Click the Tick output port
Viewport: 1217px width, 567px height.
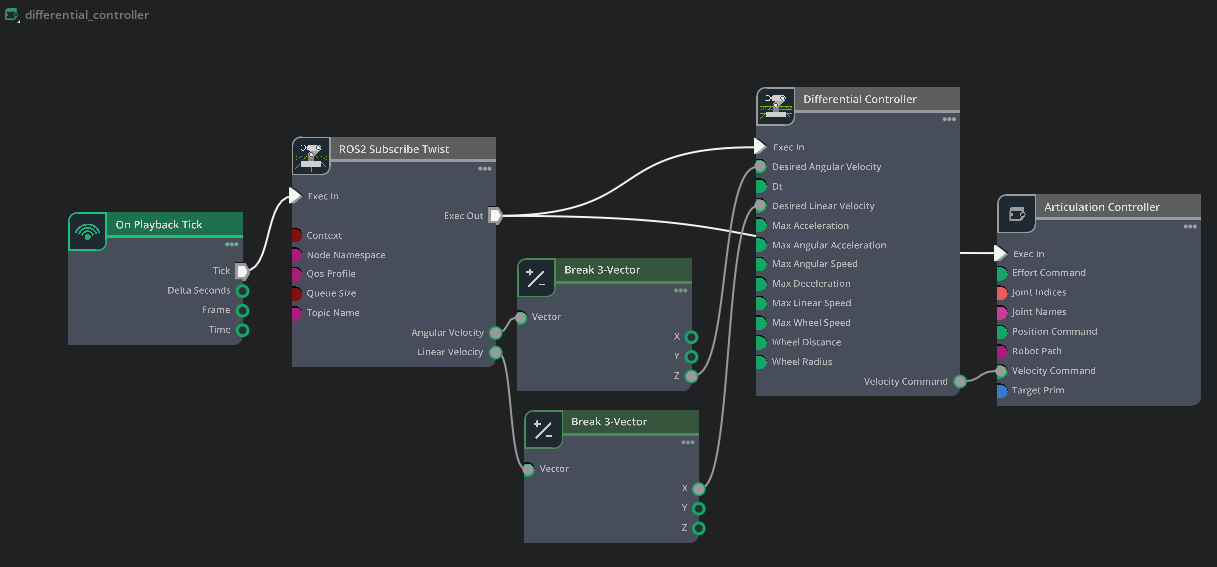tap(242, 271)
